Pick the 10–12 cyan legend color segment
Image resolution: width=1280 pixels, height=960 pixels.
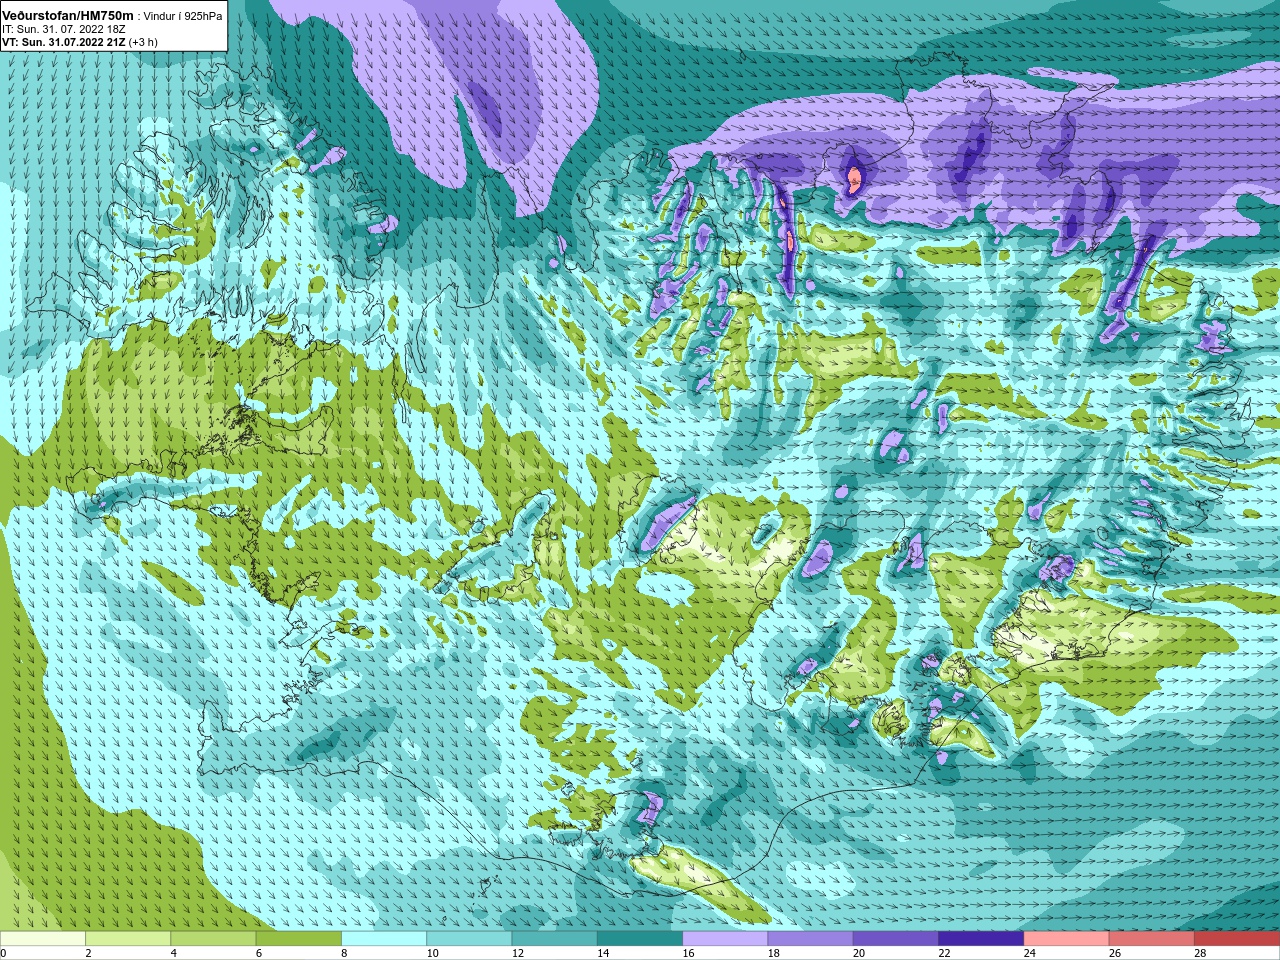click(469, 938)
